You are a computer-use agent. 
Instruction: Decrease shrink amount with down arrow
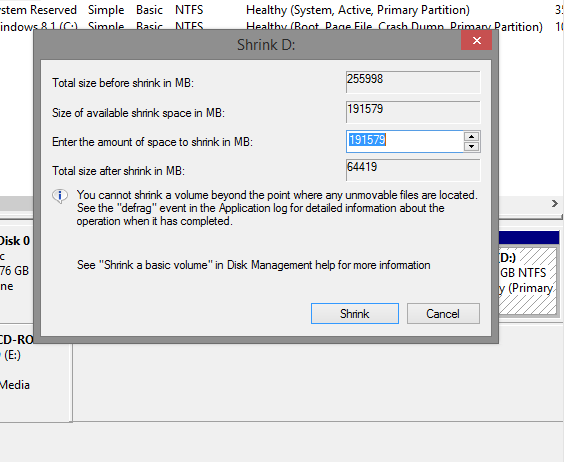pyautogui.click(x=472, y=146)
